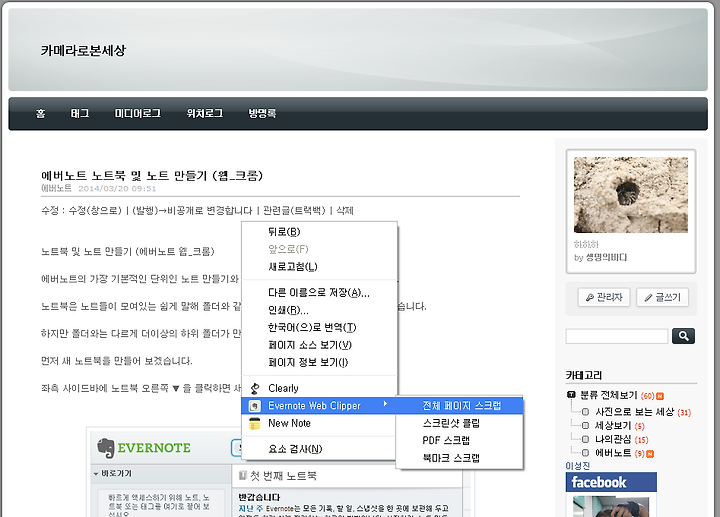Click the orange N badge beside 분류 전체보기
Screen dimensions: 720x517
(660, 396)
